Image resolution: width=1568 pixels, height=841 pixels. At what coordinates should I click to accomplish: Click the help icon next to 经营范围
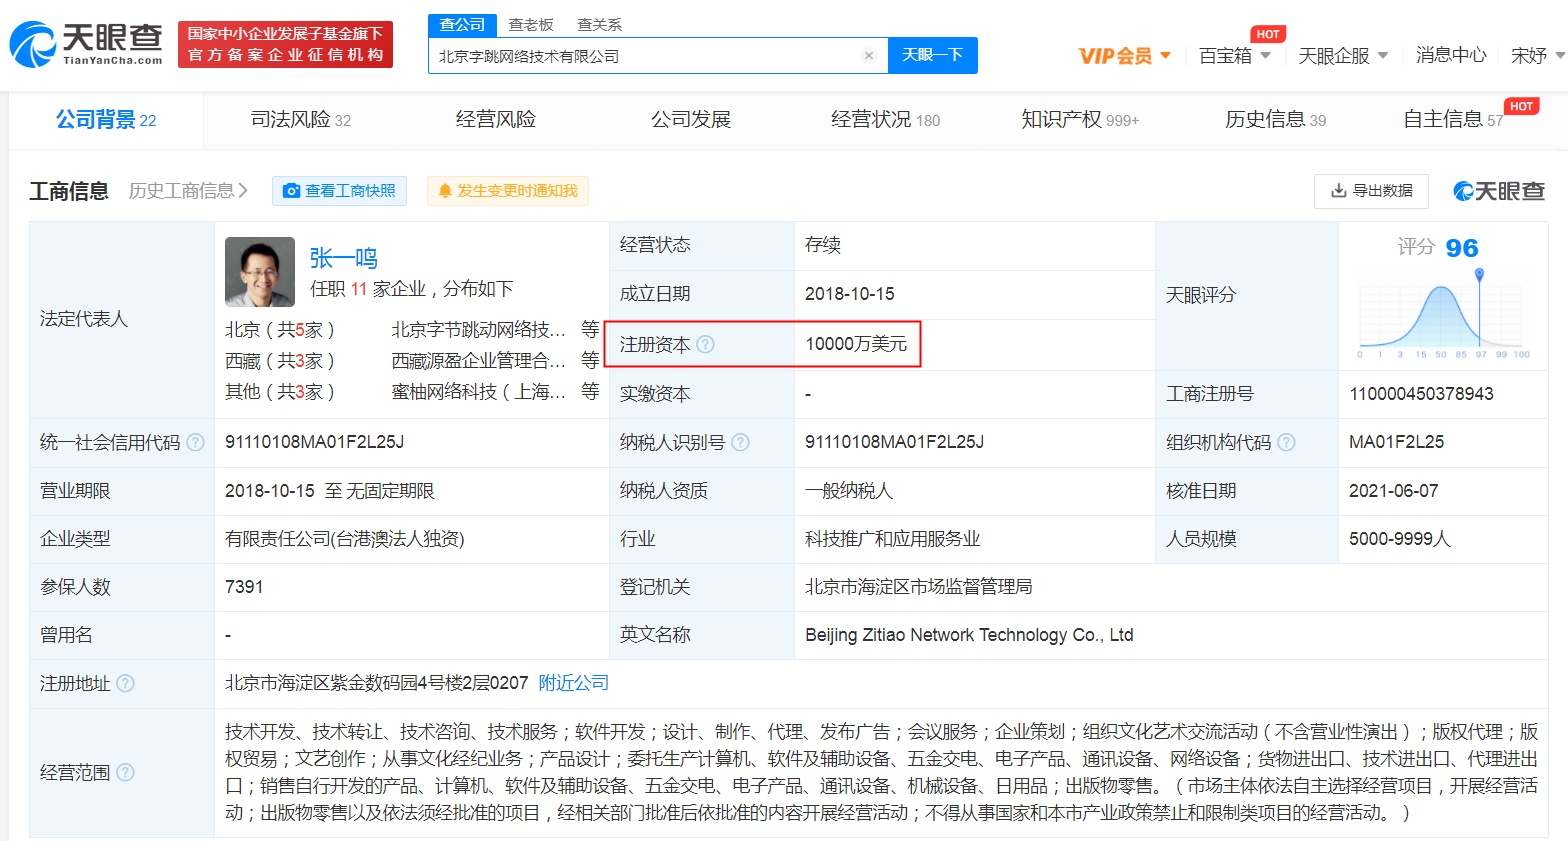[125, 772]
